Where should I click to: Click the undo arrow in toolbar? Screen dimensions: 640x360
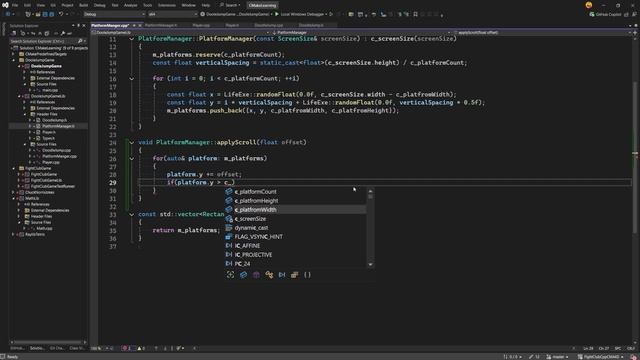(x=61, y=14)
